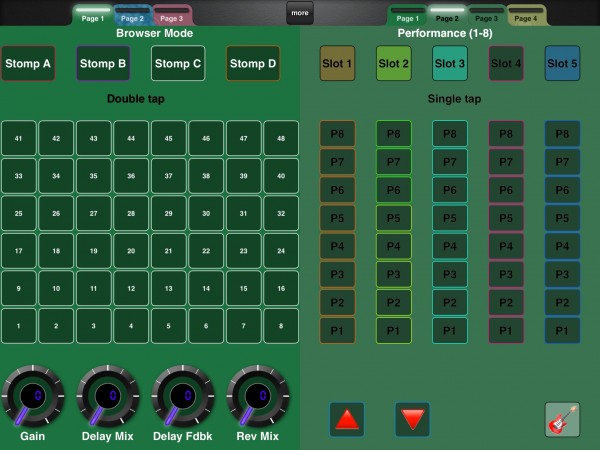Viewport: 600px width, 450px height.
Task: Click the Delay Mix knob
Action: 108,396
